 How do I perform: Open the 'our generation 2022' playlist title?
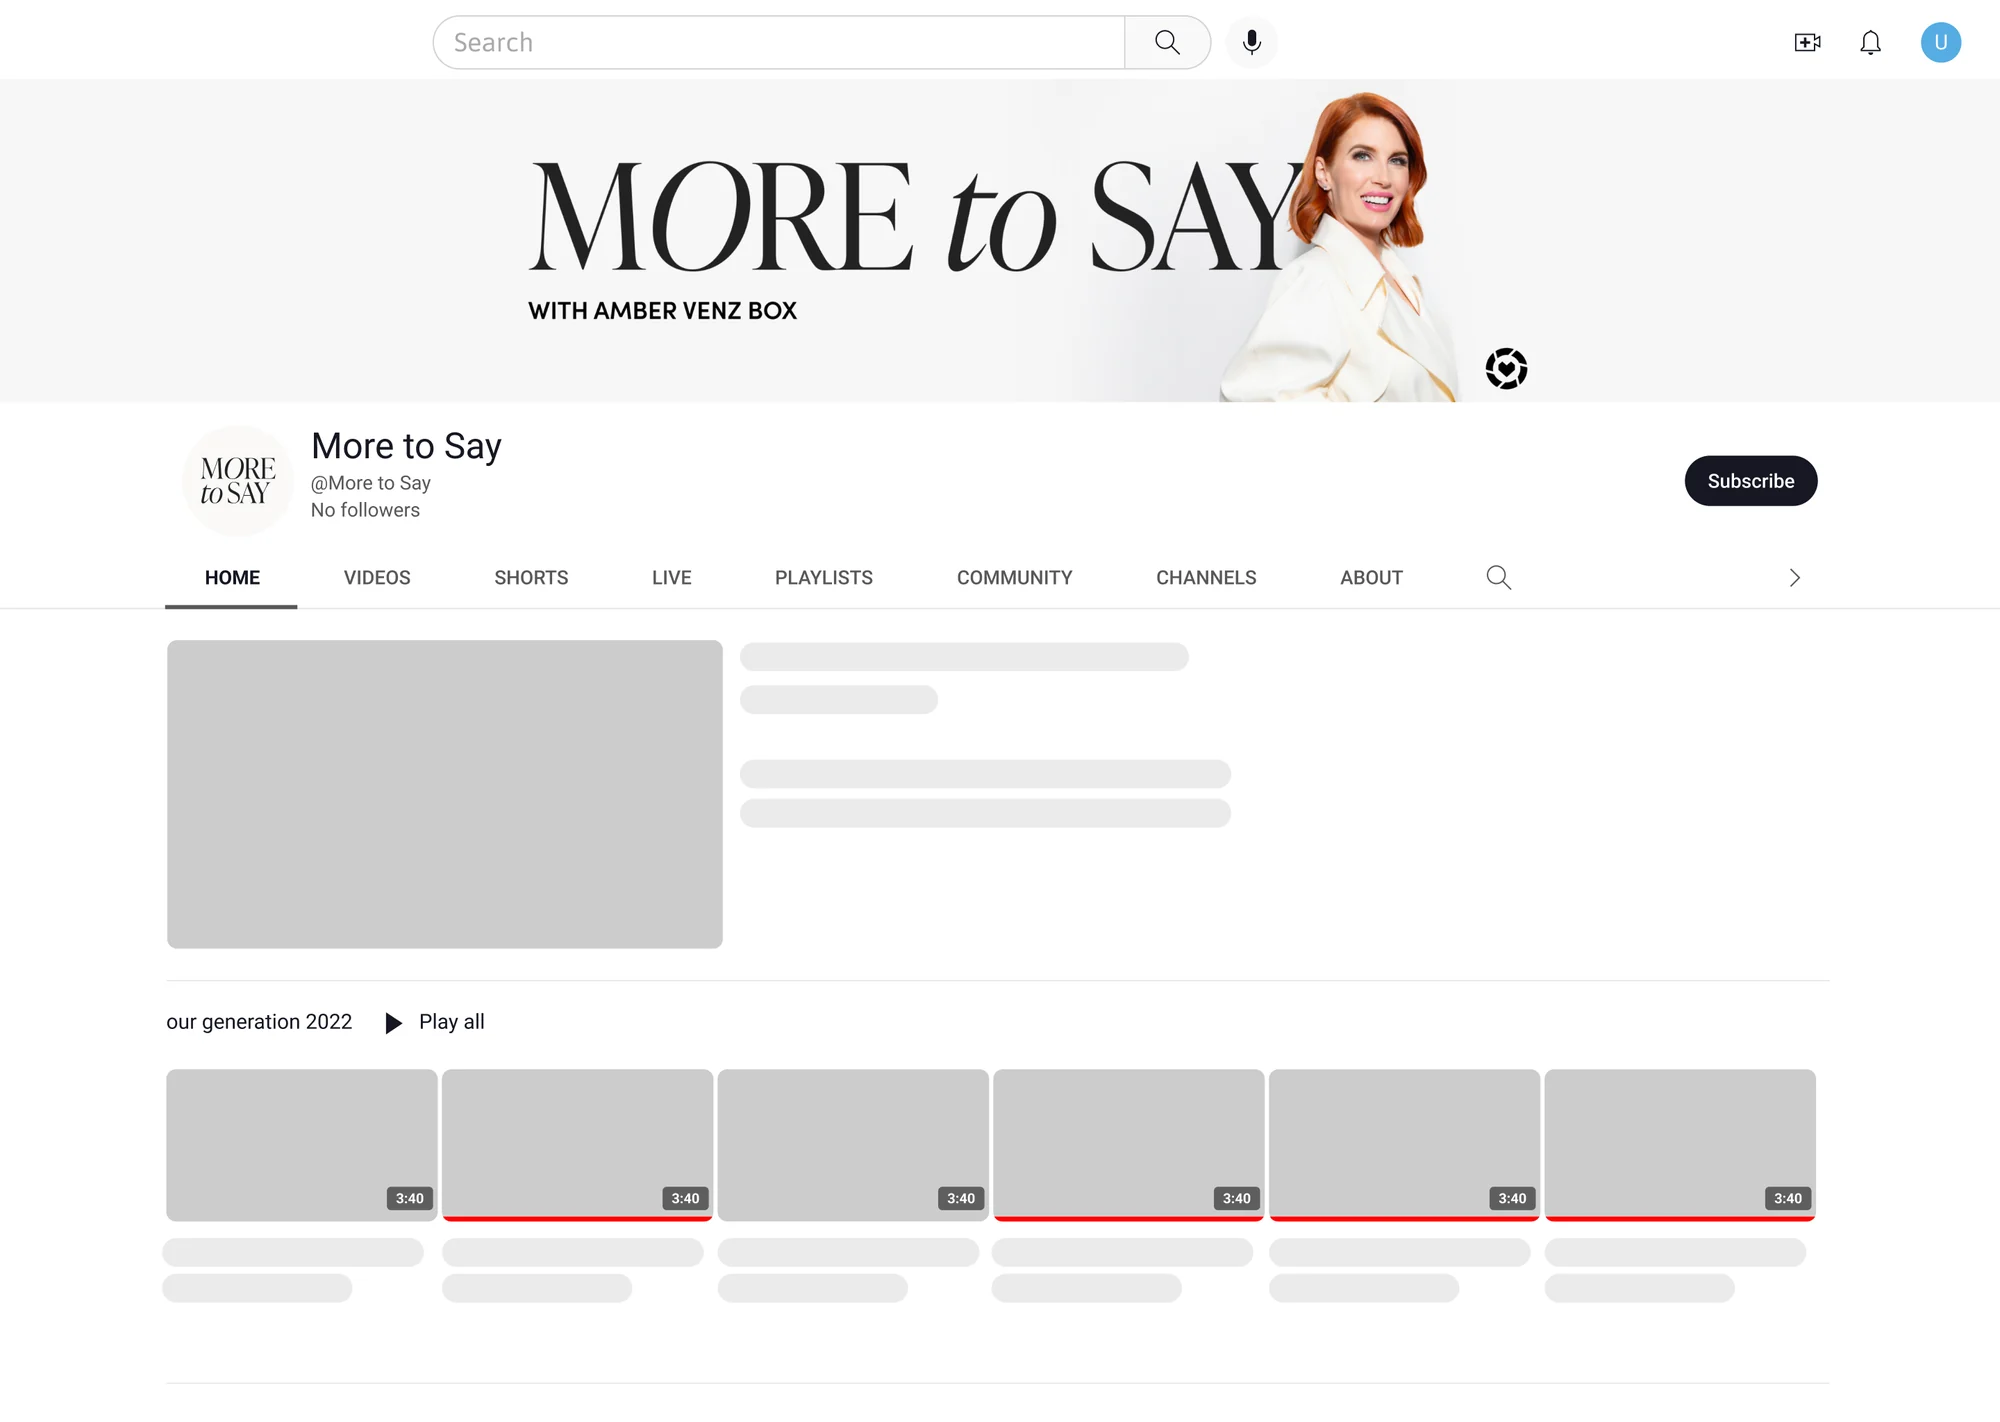click(259, 1022)
